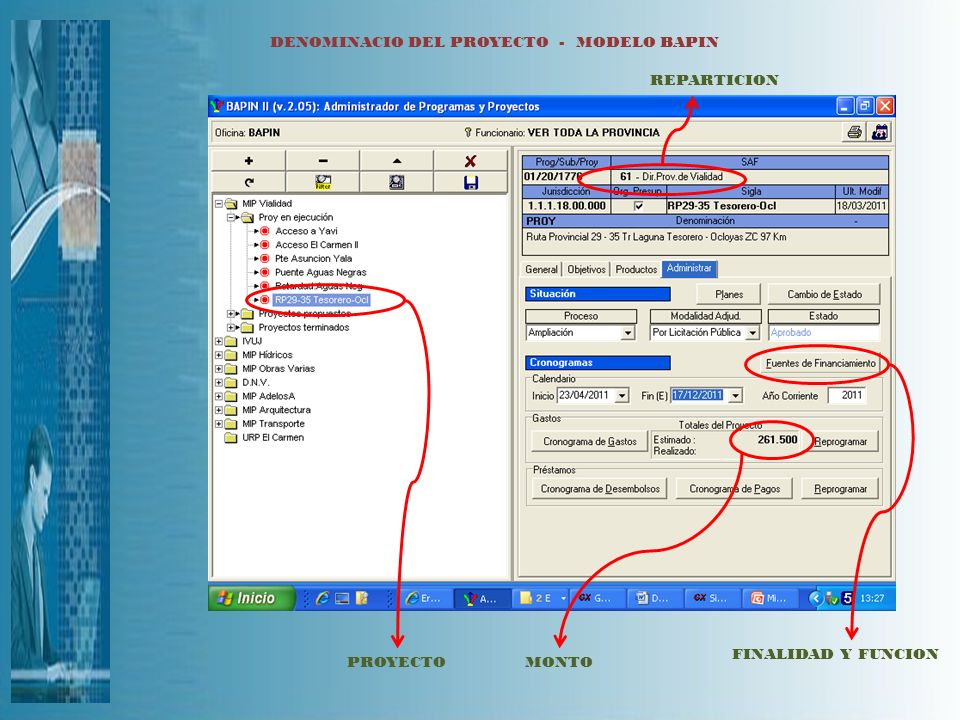Switch to the Objetivos tab
This screenshot has height=720, width=960.
pyautogui.click(x=586, y=269)
